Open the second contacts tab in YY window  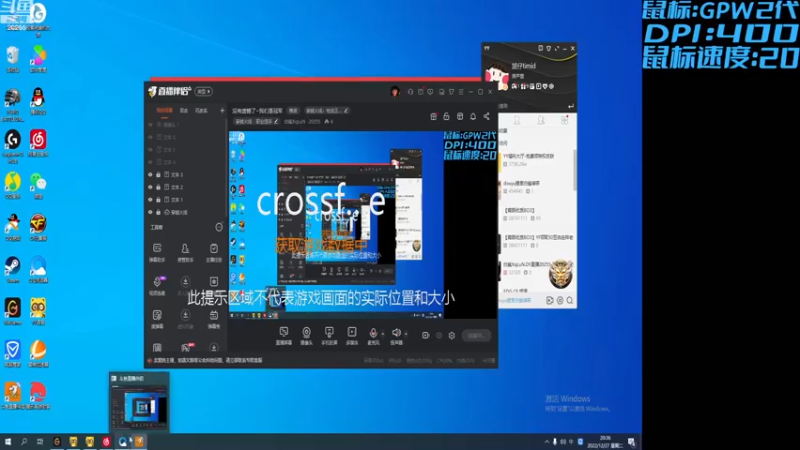tap(540, 120)
